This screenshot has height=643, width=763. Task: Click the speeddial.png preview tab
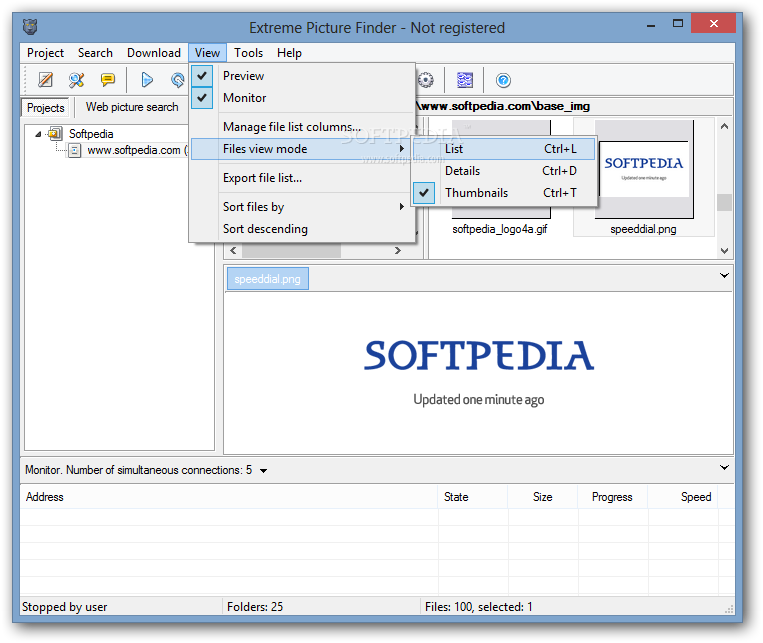(x=268, y=279)
